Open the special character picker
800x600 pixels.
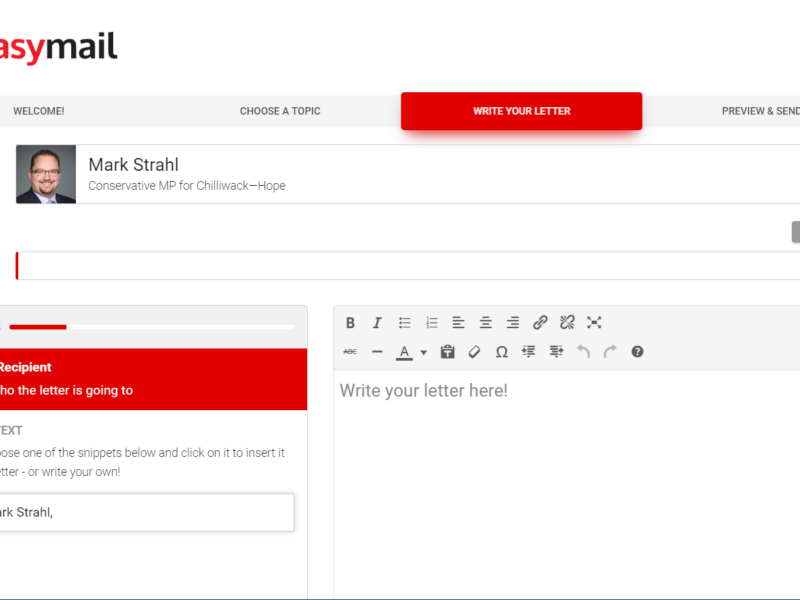(502, 352)
